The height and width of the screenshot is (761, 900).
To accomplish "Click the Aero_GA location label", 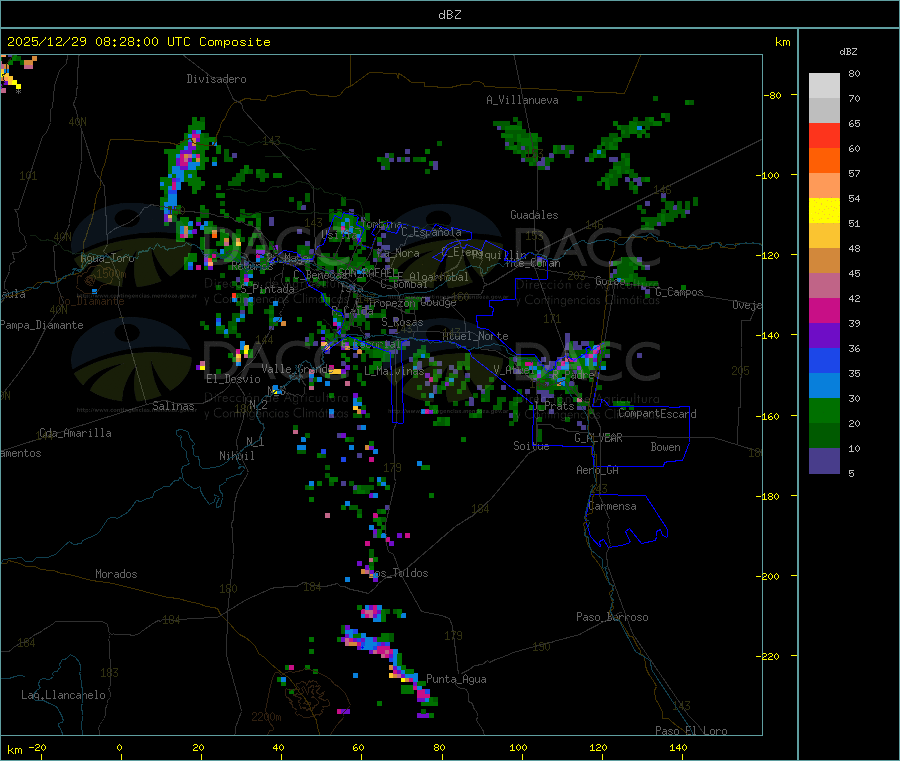I will click(x=597, y=470).
